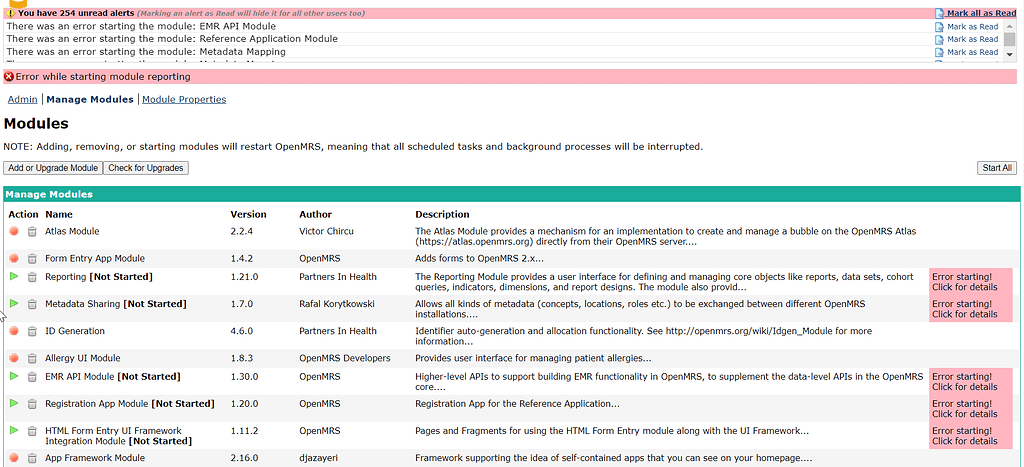The width and height of the screenshot is (1024, 467).
Task: Click alerts list scrollbar down arrow
Action: coord(1010,55)
